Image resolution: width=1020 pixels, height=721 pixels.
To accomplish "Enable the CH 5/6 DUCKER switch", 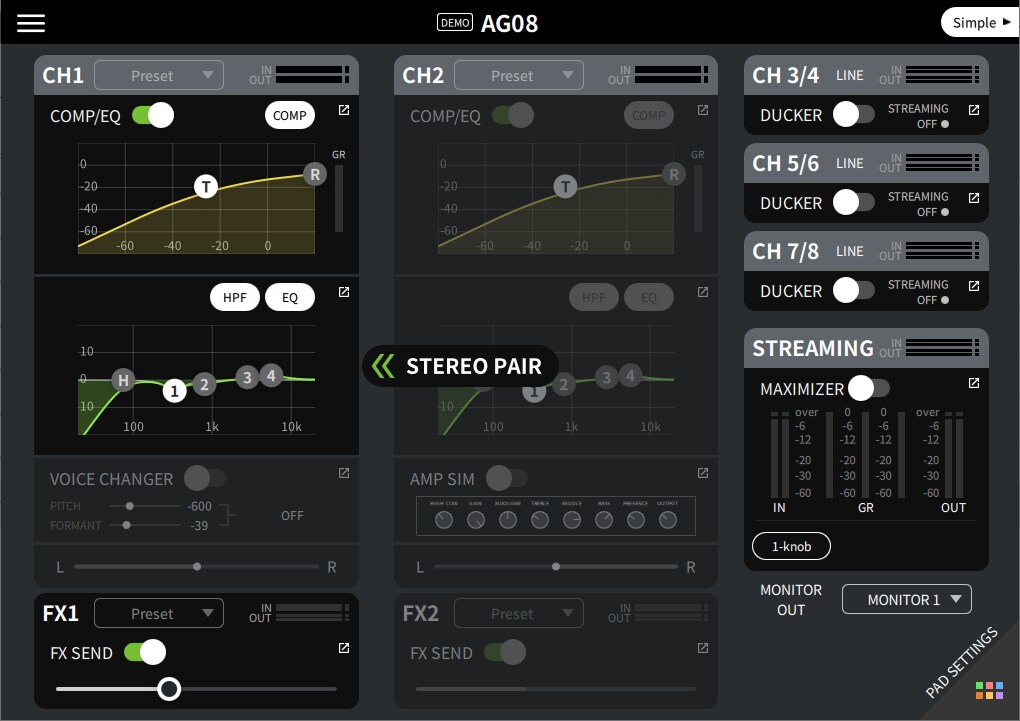I will [853, 202].
